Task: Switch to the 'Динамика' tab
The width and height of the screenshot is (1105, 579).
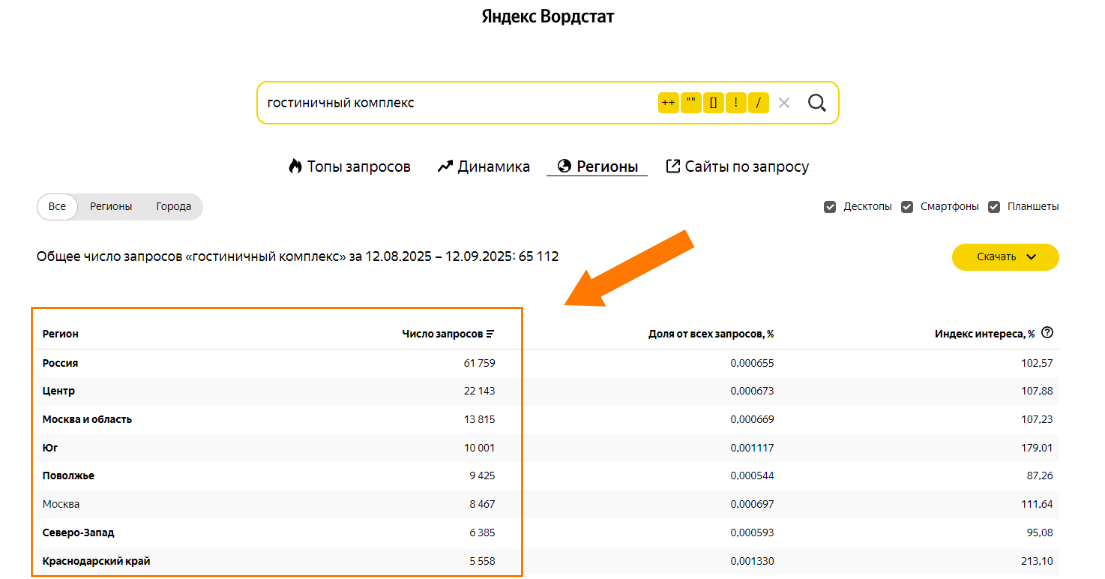Action: [484, 167]
